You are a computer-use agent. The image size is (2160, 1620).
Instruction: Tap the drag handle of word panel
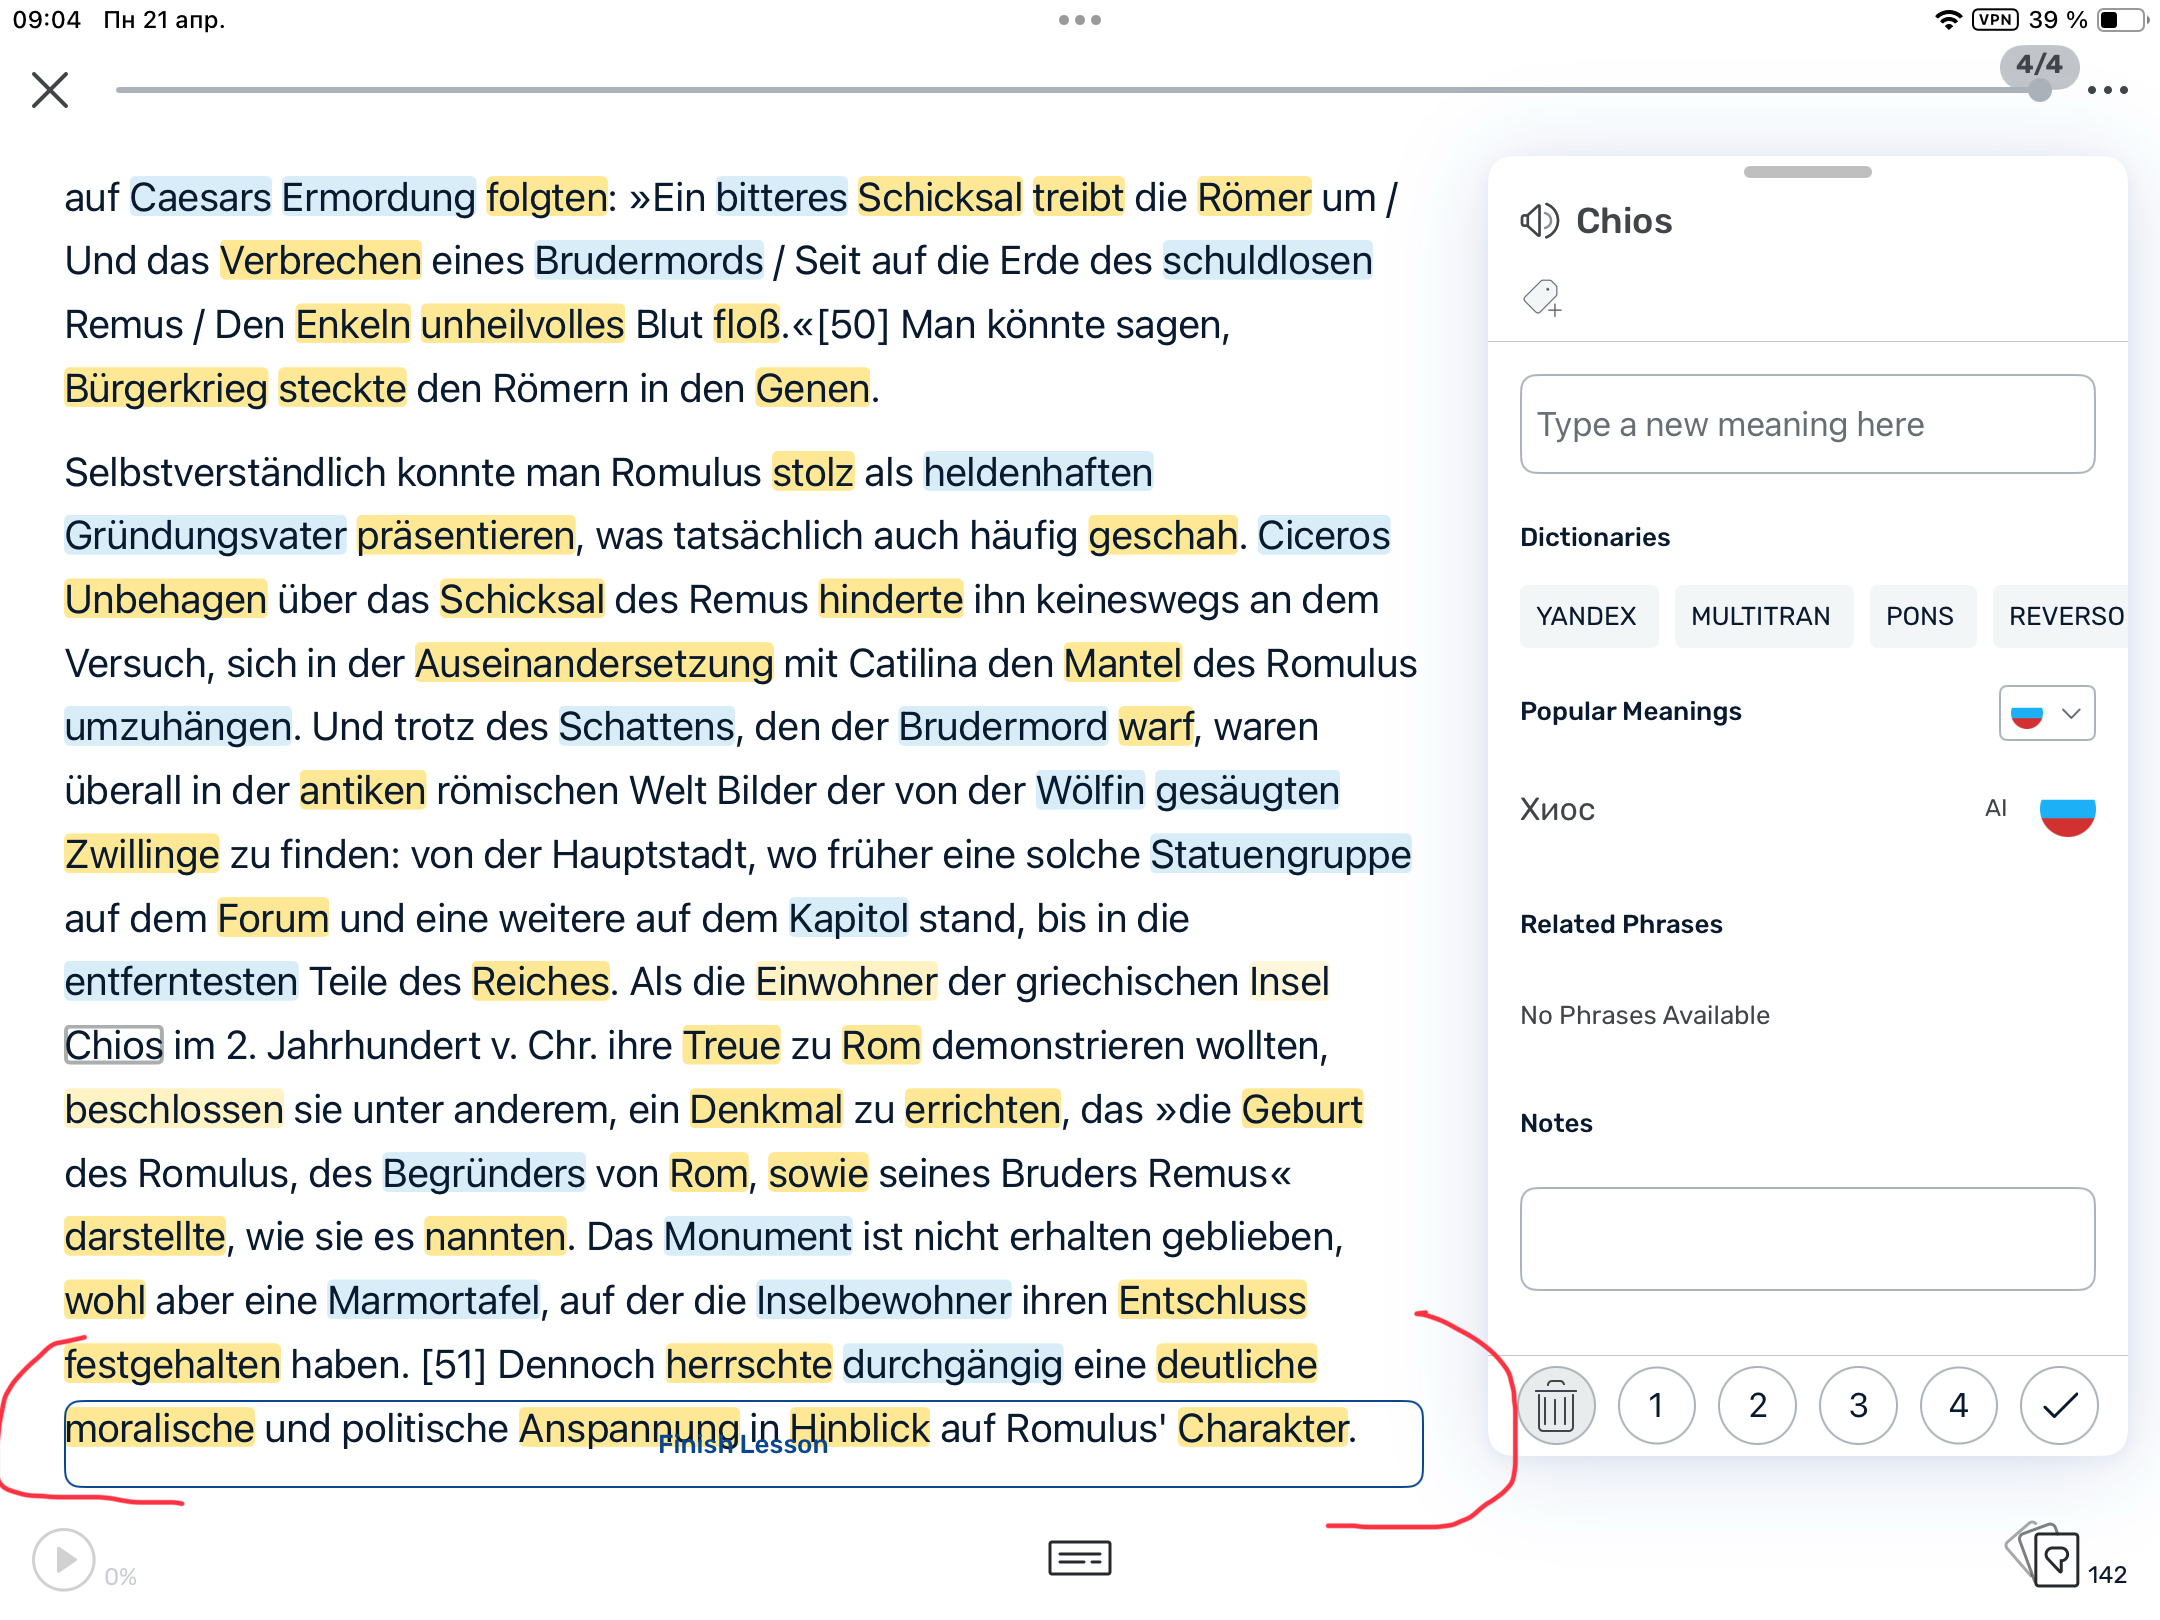(x=1807, y=172)
